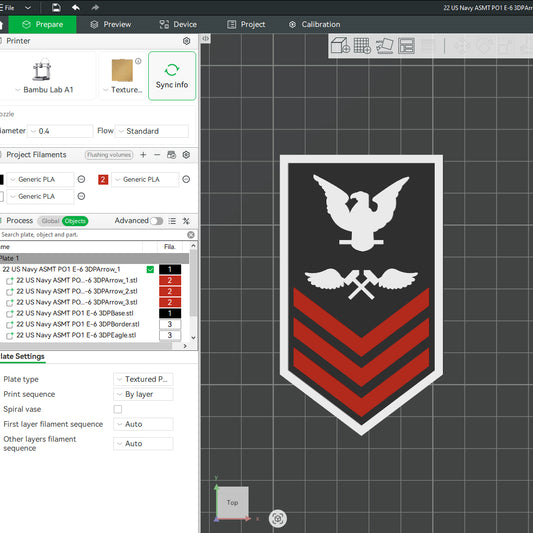Click the AMS filament sync icon

171,155
